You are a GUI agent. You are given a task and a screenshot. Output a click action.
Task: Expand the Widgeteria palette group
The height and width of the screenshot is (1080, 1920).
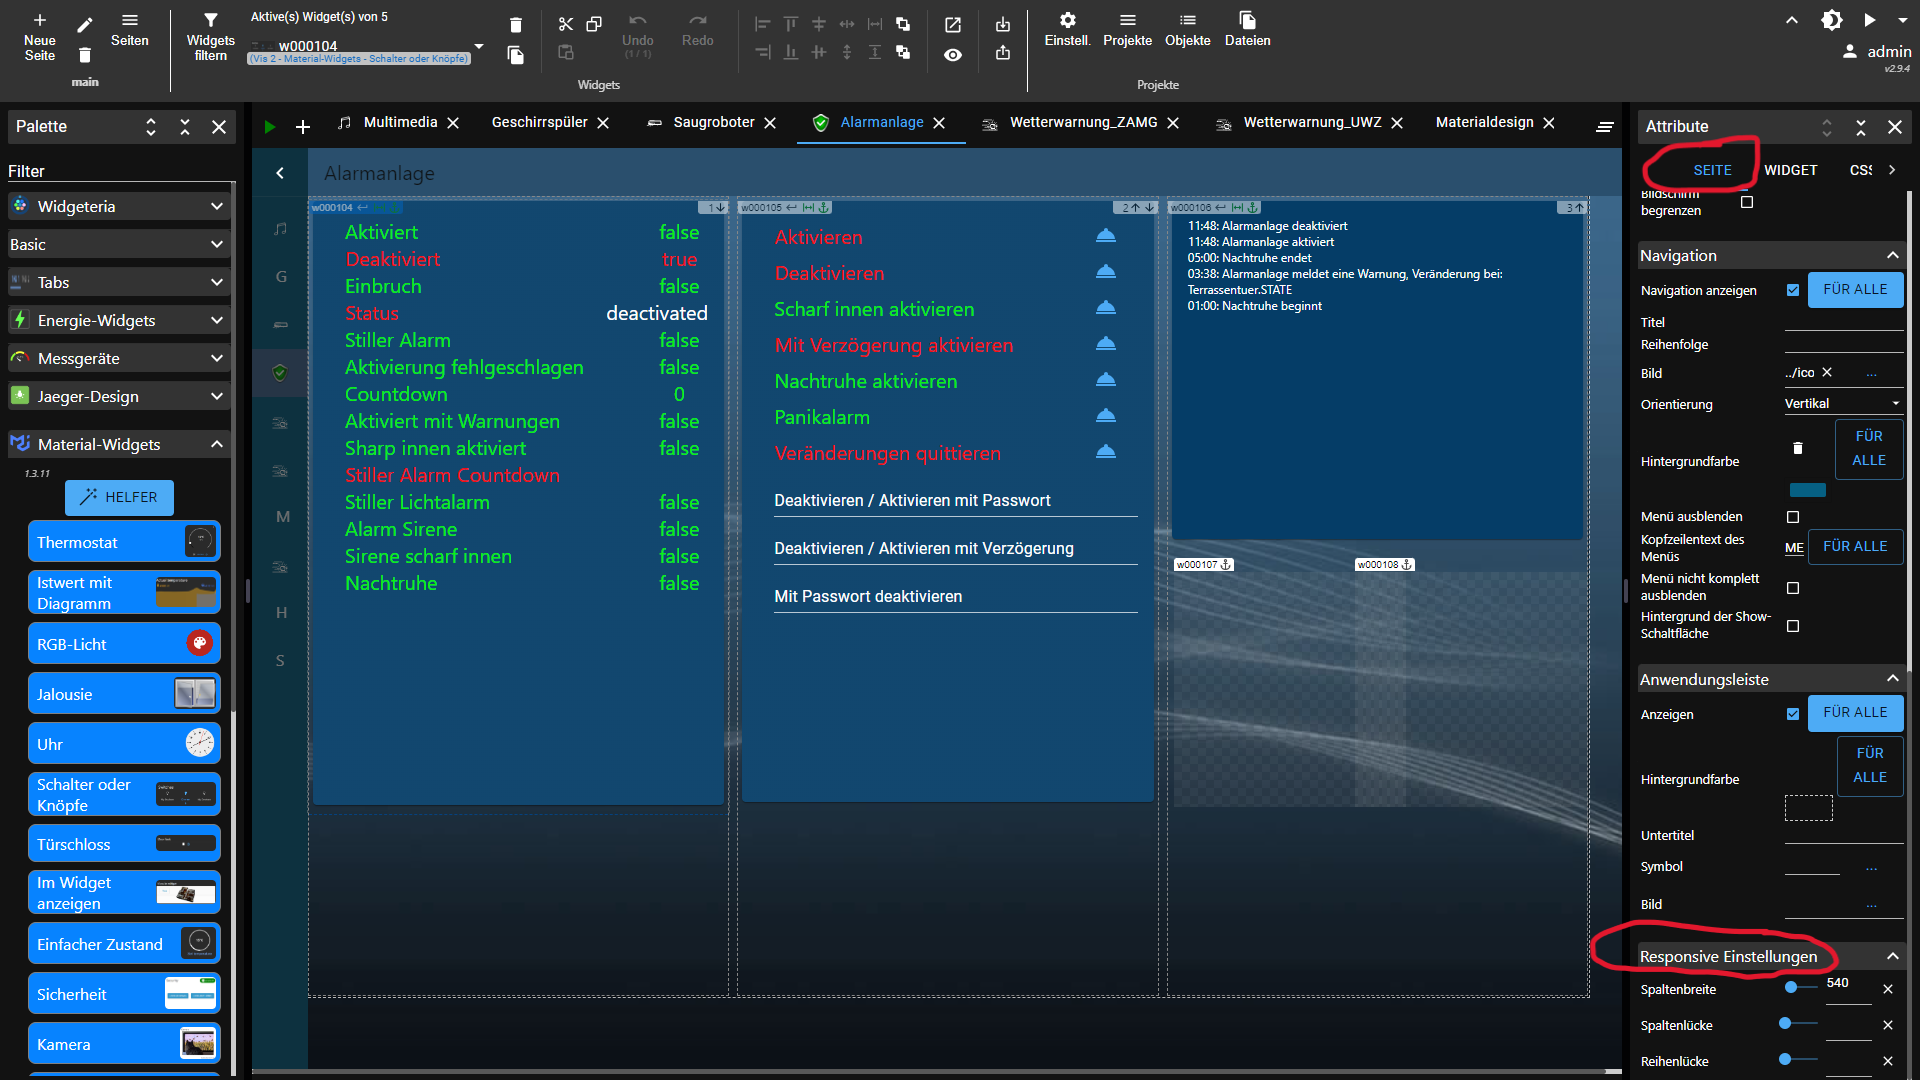[x=216, y=206]
